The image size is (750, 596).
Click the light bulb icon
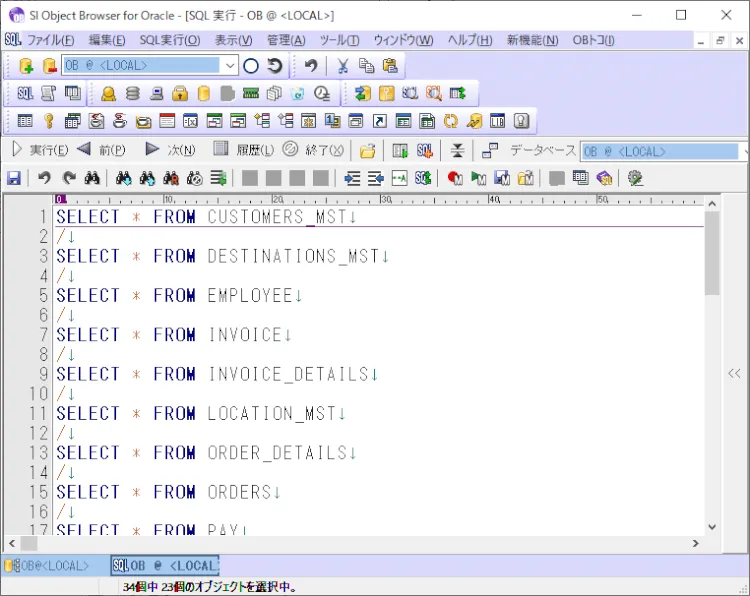pyautogui.click(x=521, y=121)
